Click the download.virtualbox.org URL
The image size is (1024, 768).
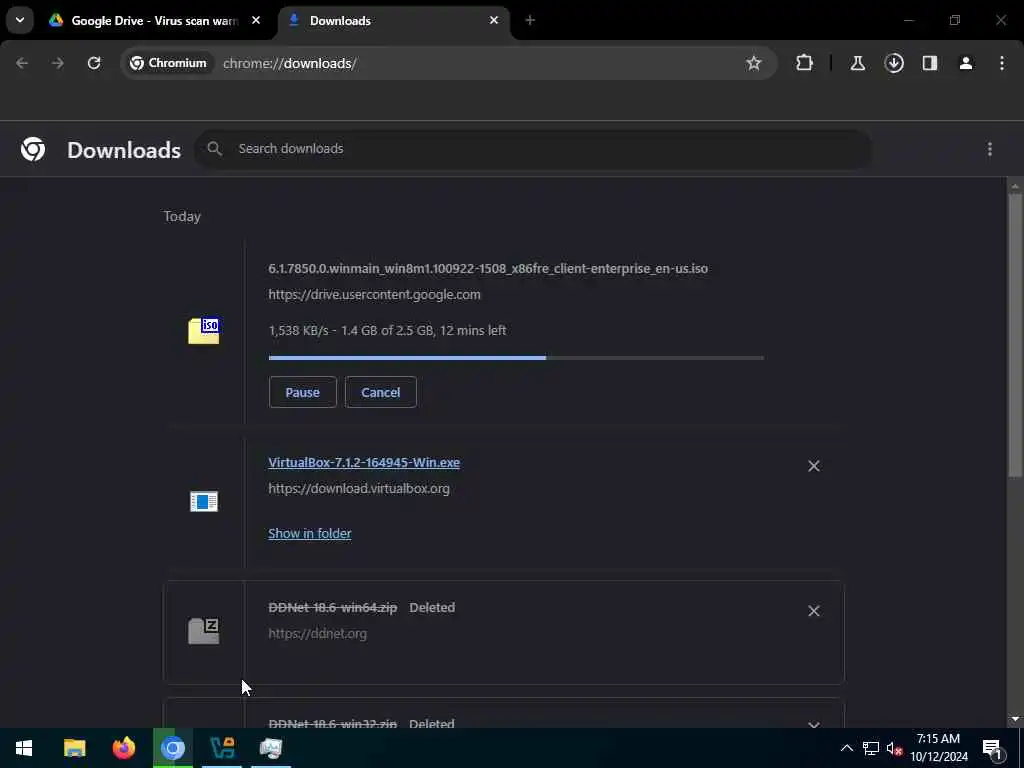(x=359, y=488)
